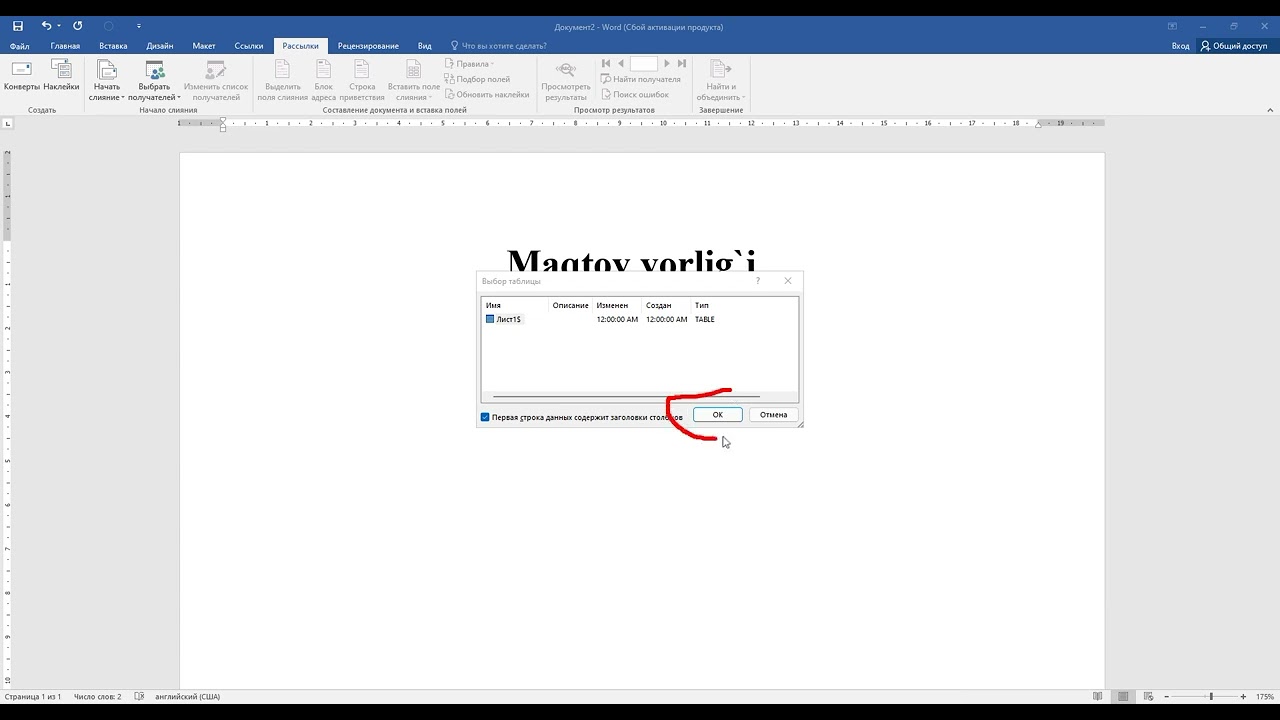Click the Блок адреса icon
Screen dimensions: 1280x720
click(323, 69)
